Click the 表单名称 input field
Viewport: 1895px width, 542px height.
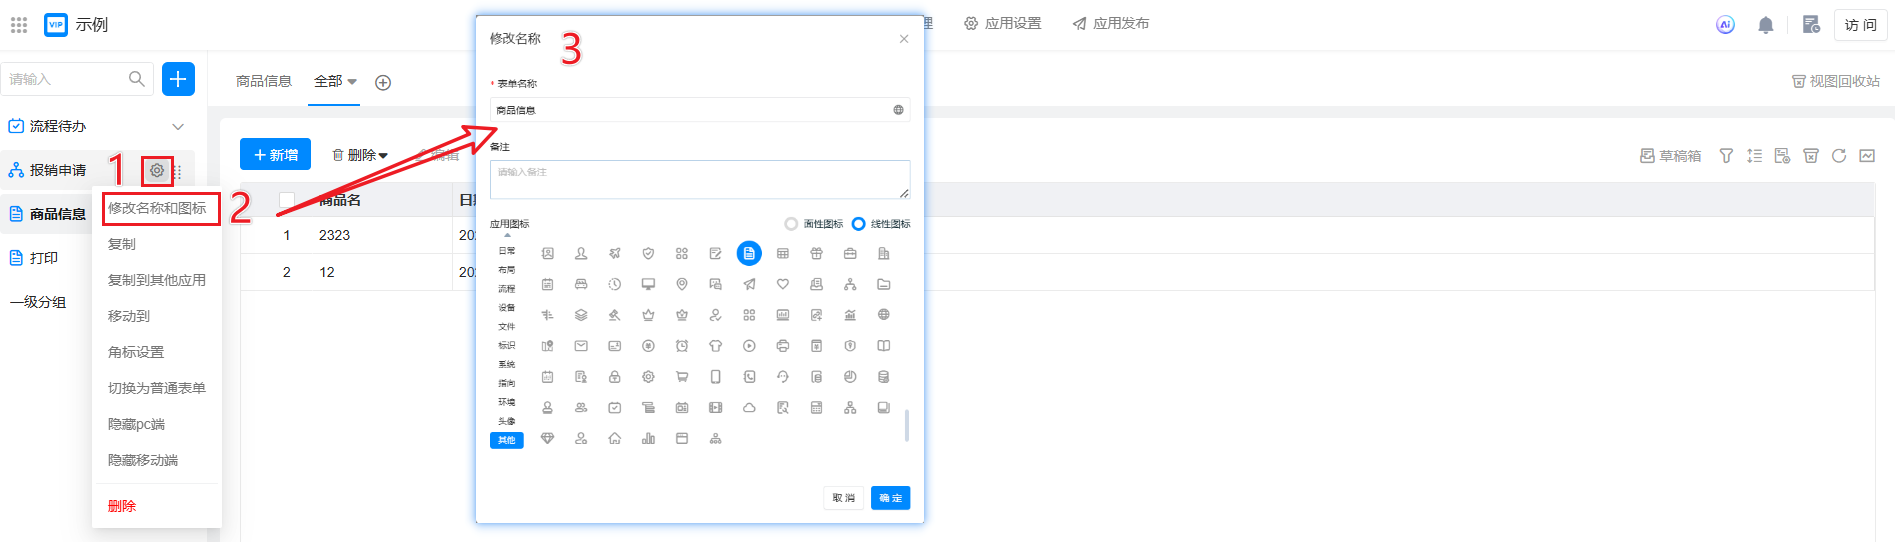(690, 110)
